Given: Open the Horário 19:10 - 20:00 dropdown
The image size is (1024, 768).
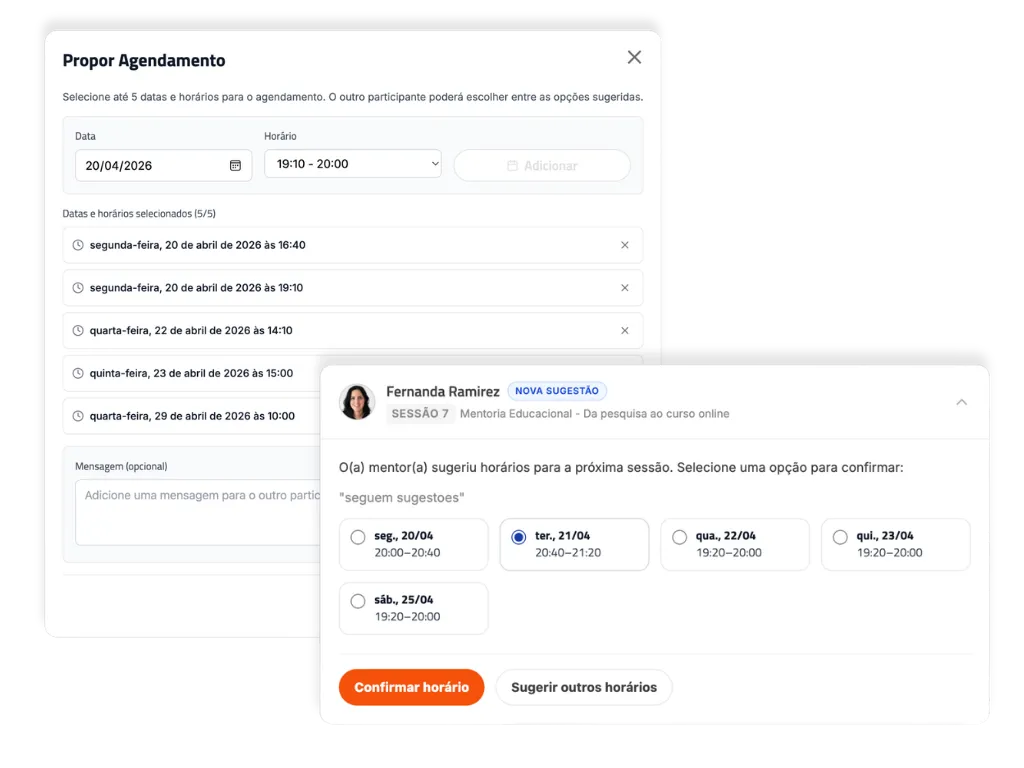Looking at the screenshot, I should click(352, 164).
